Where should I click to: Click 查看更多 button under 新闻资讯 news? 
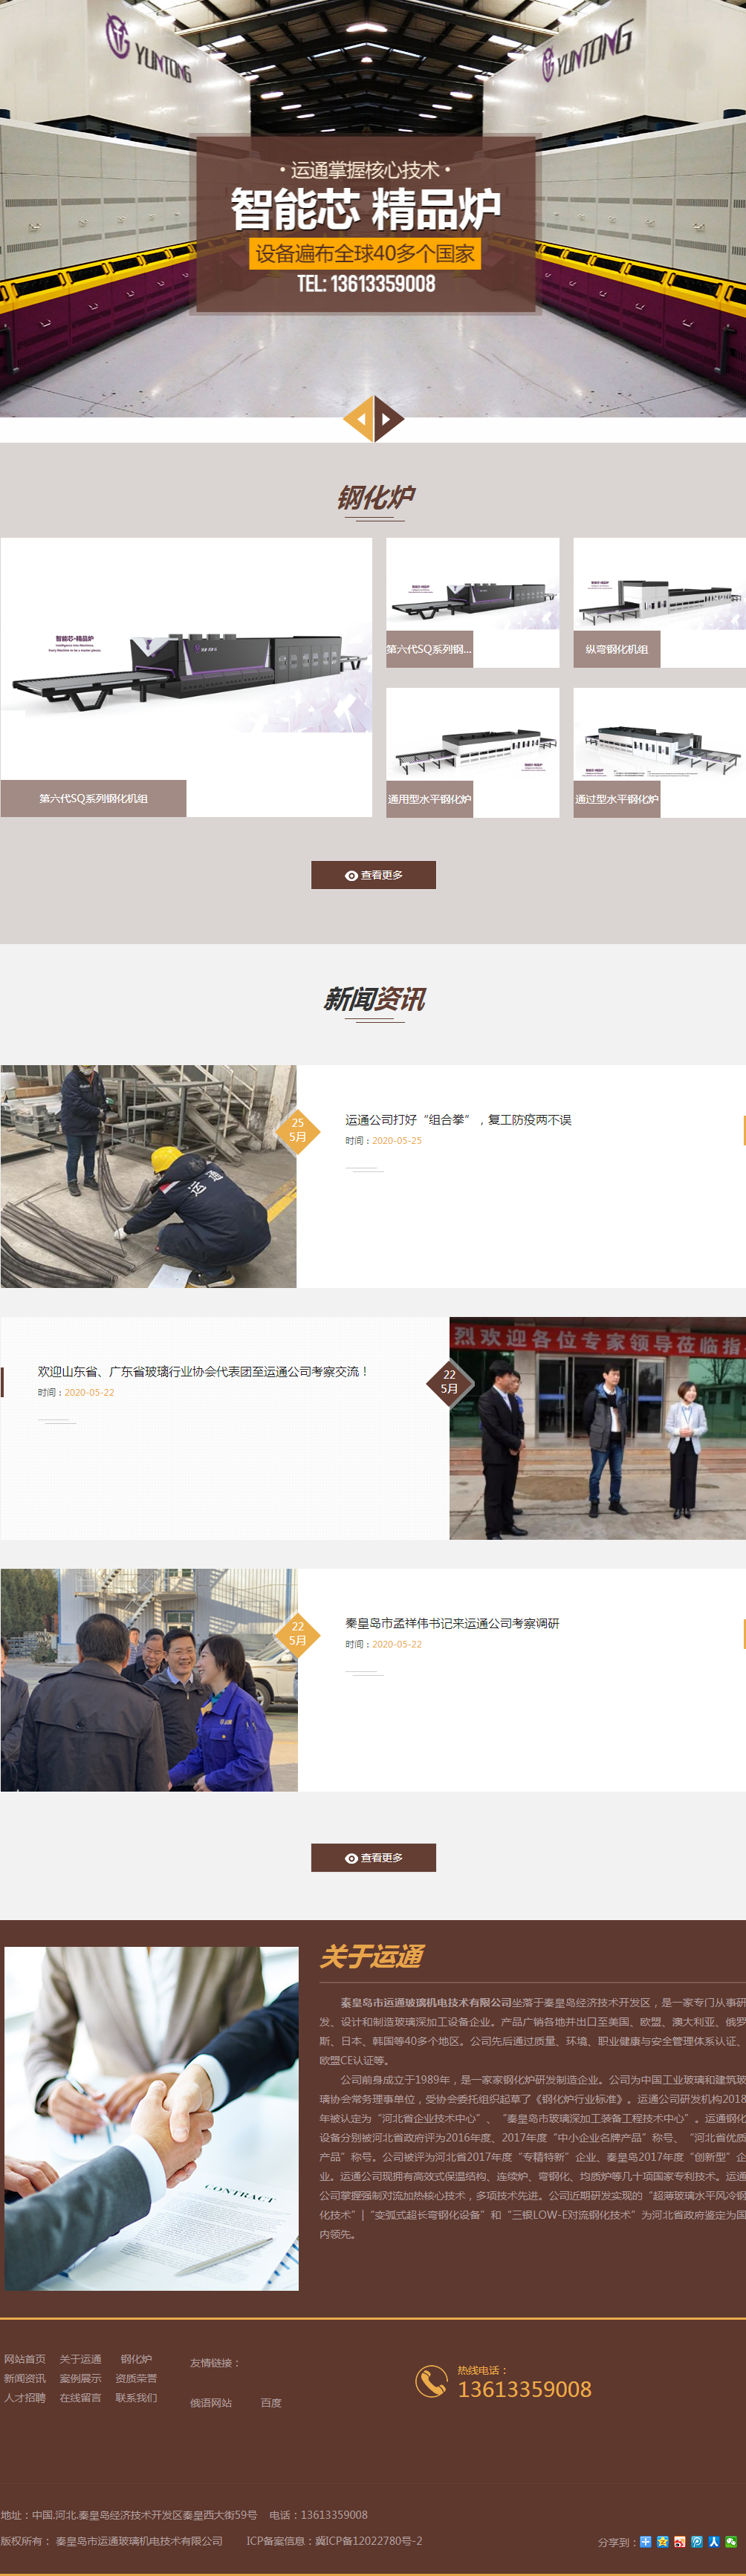click(373, 1857)
